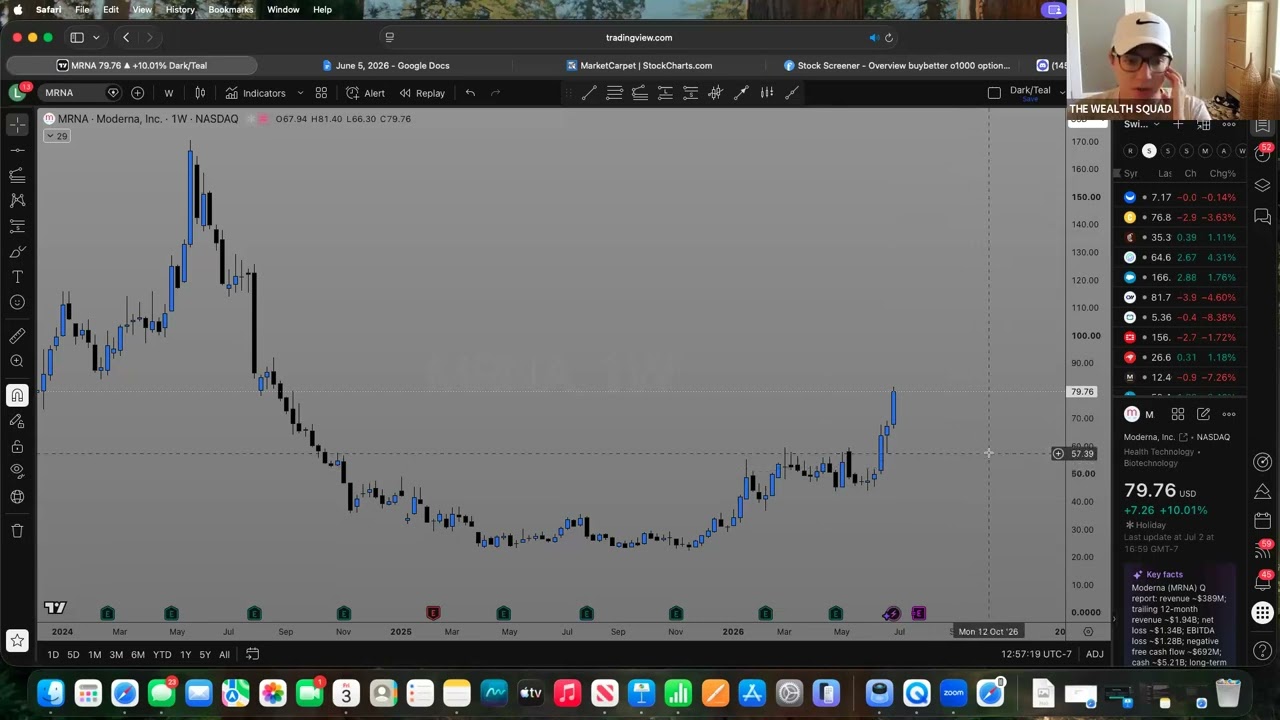Change the W weekly interval
The height and width of the screenshot is (720, 1280).
168,93
